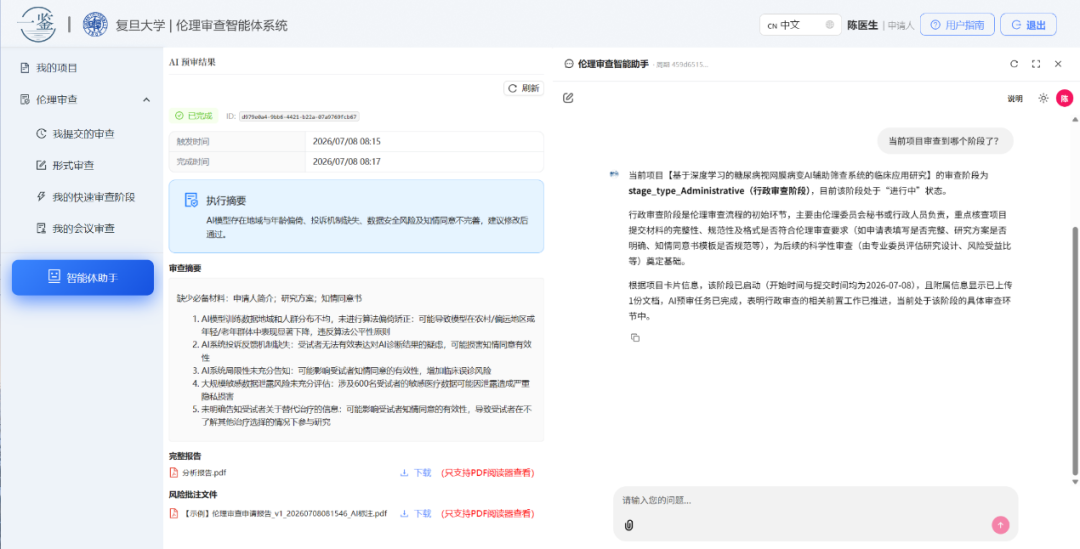Screen dimensions: 1080x549
Task: Click the PDF icon beside 分析报告.pdf
Action: coord(174,473)
